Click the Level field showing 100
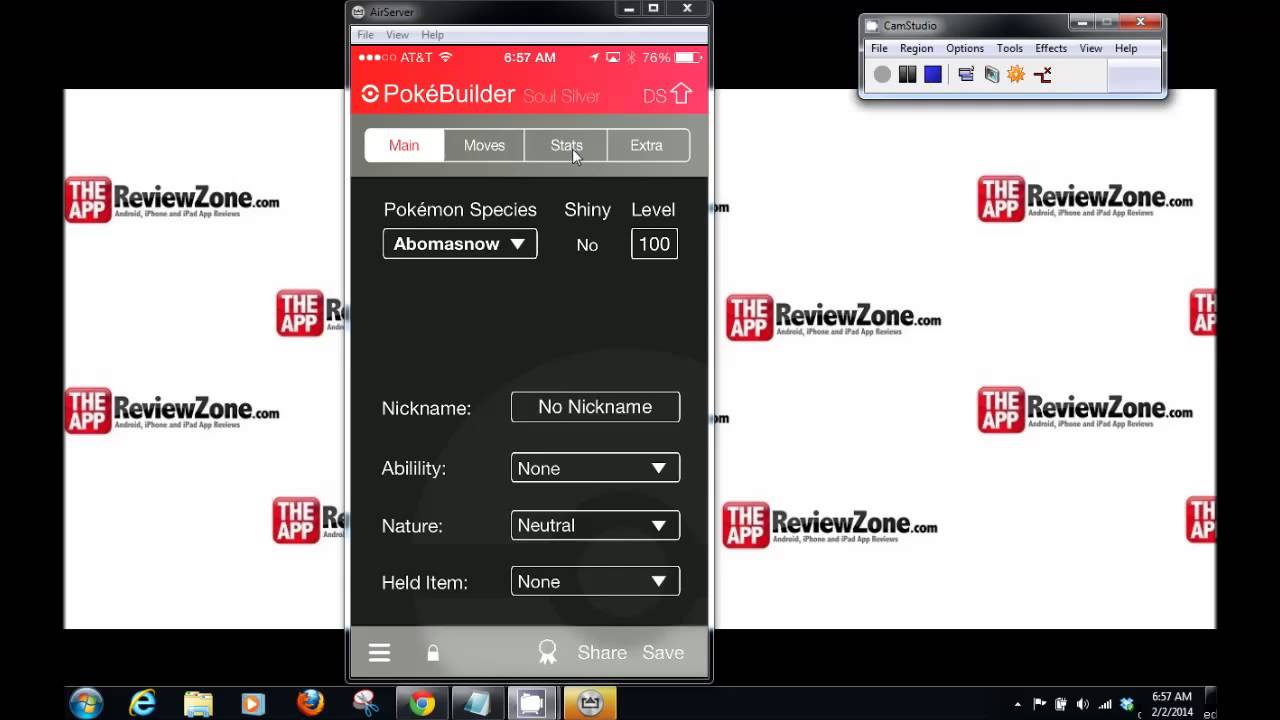The width and height of the screenshot is (1280, 720). 654,244
